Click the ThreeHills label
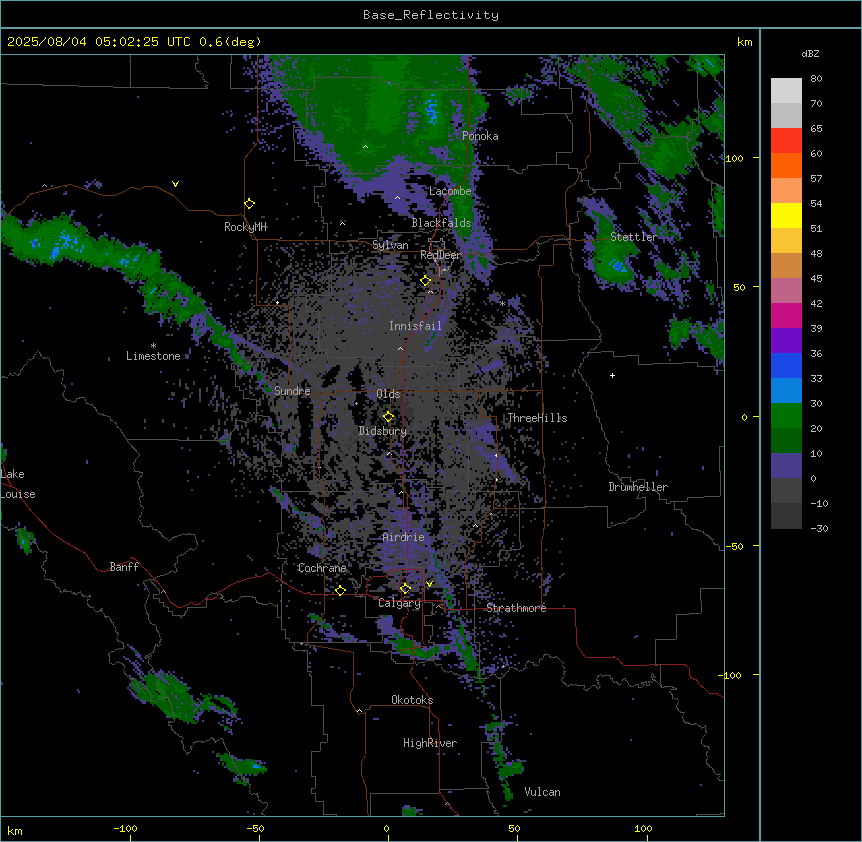This screenshot has height=842, width=862. (537, 418)
